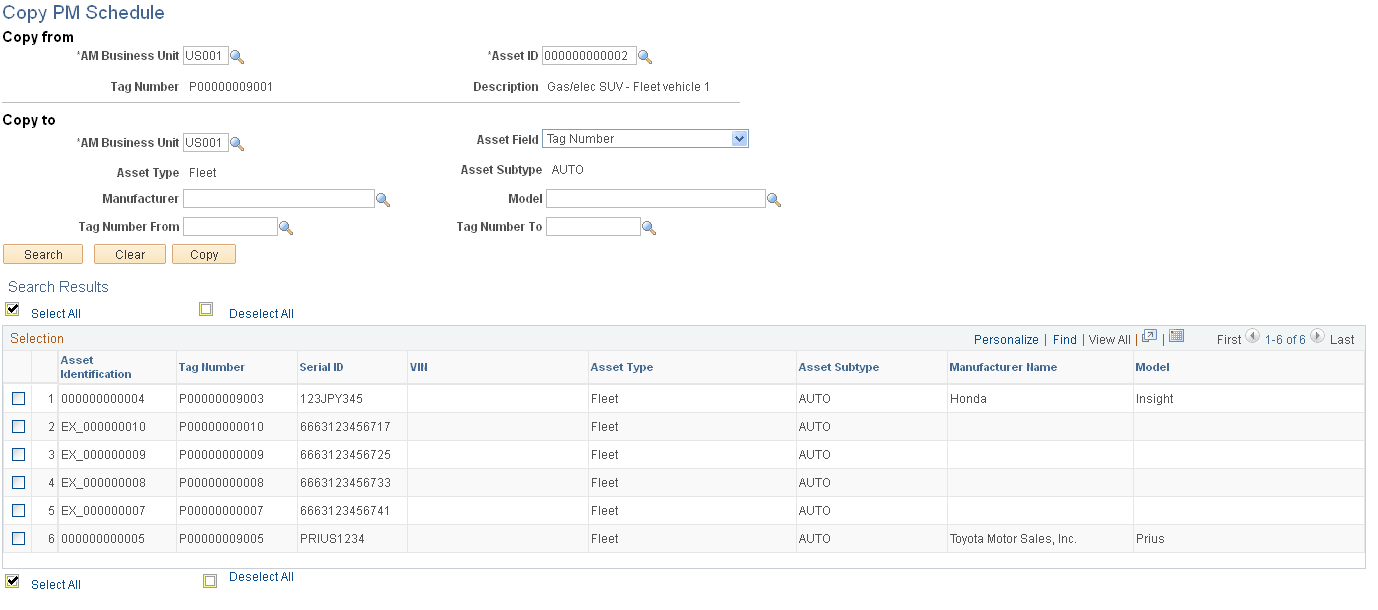Image resolution: width=1378 pixels, height=610 pixels.
Task: Check the checkbox for row 1 asset 000000000004
Action: tap(18, 398)
